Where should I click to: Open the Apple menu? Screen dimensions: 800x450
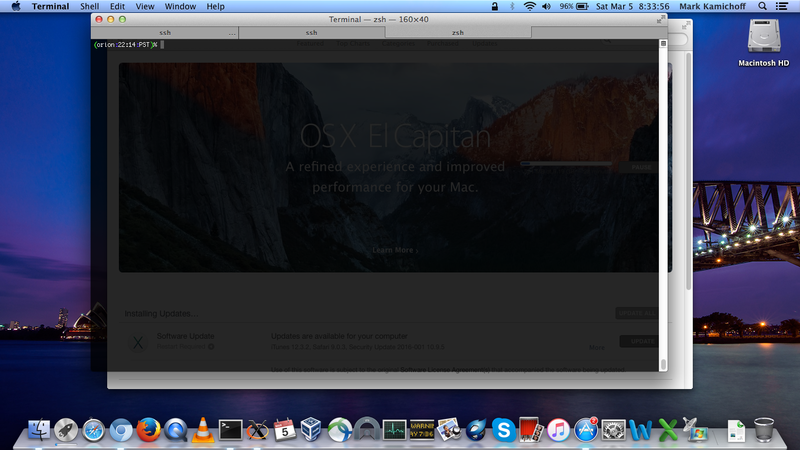(x=16, y=6)
